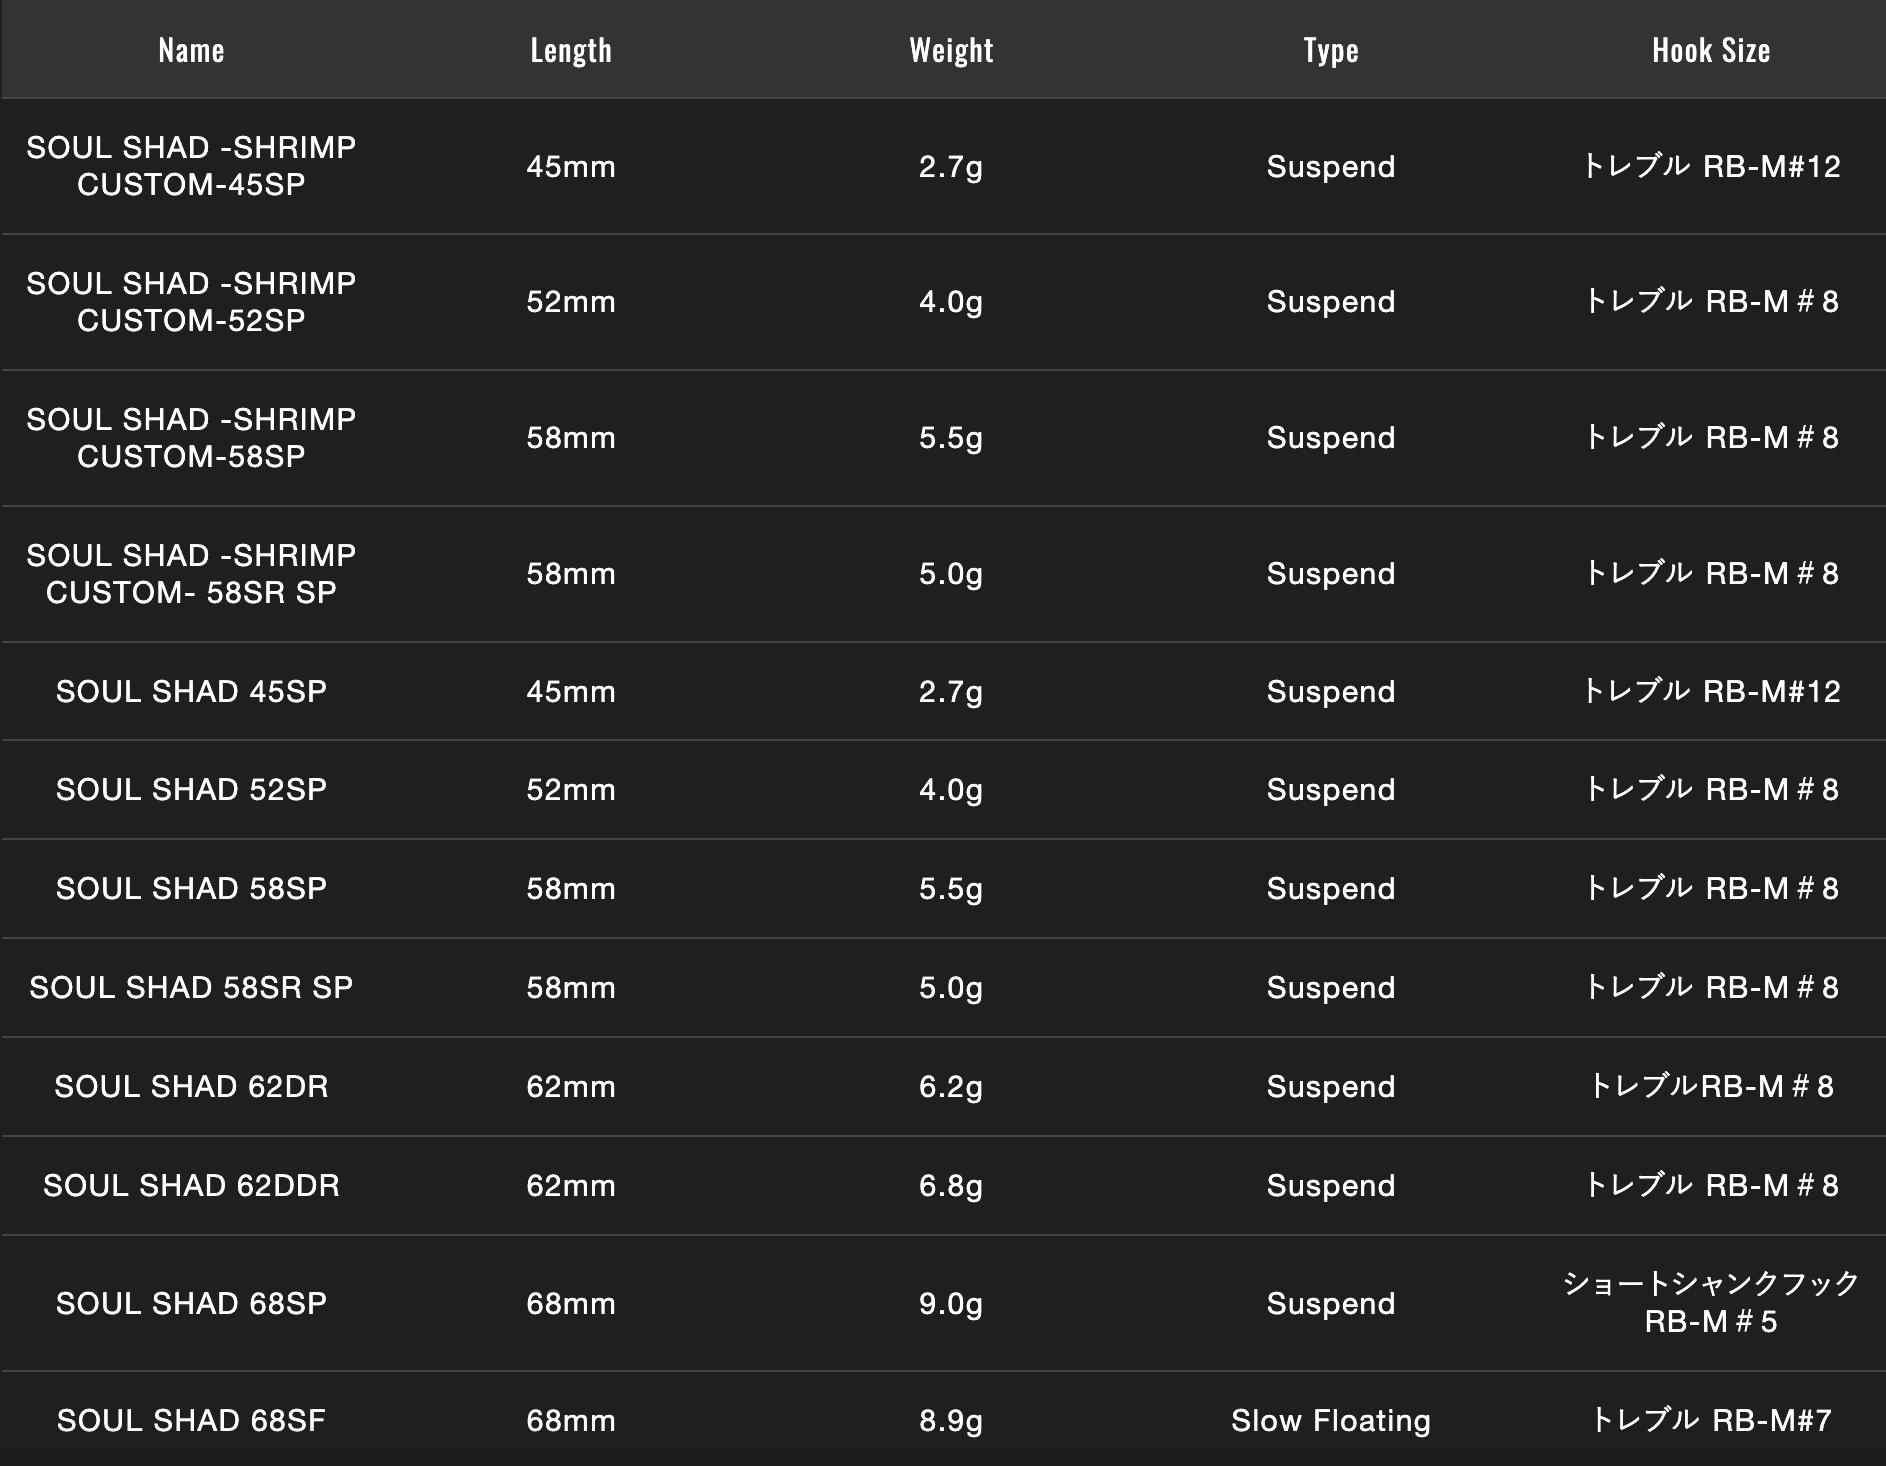
Task: Click SOUL SHAD -SHRIMP CUSTOM- 58SR SP name
Action: pyautogui.click(x=191, y=574)
